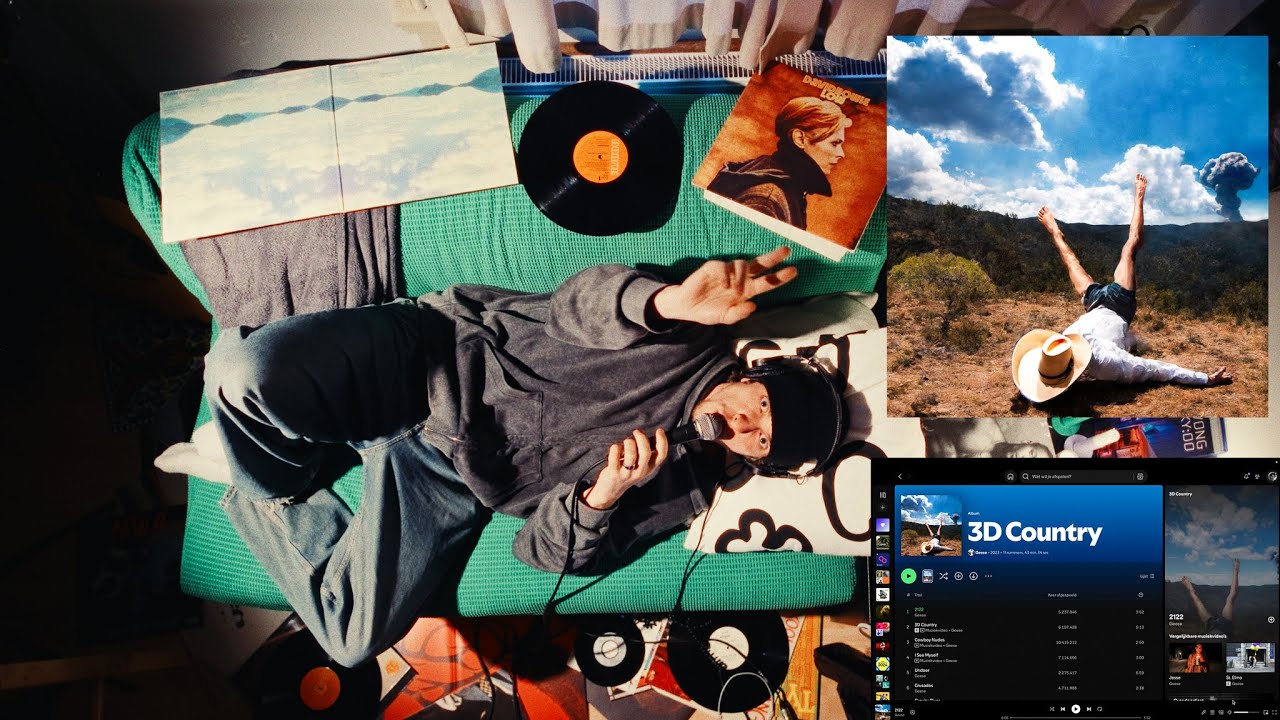Viewport: 1280px width, 720px height.
Task: Open album preview thumbnail next to play
Action: (x=927, y=576)
